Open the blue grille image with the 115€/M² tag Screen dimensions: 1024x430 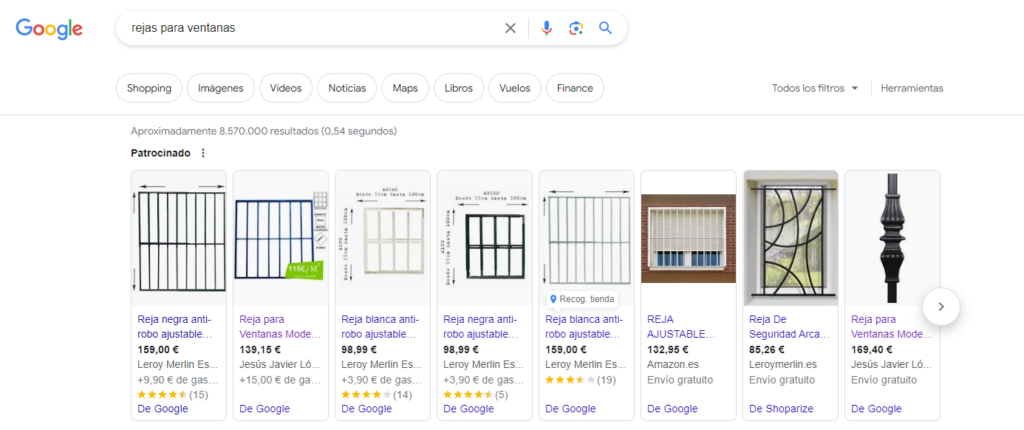pyautogui.click(x=281, y=239)
